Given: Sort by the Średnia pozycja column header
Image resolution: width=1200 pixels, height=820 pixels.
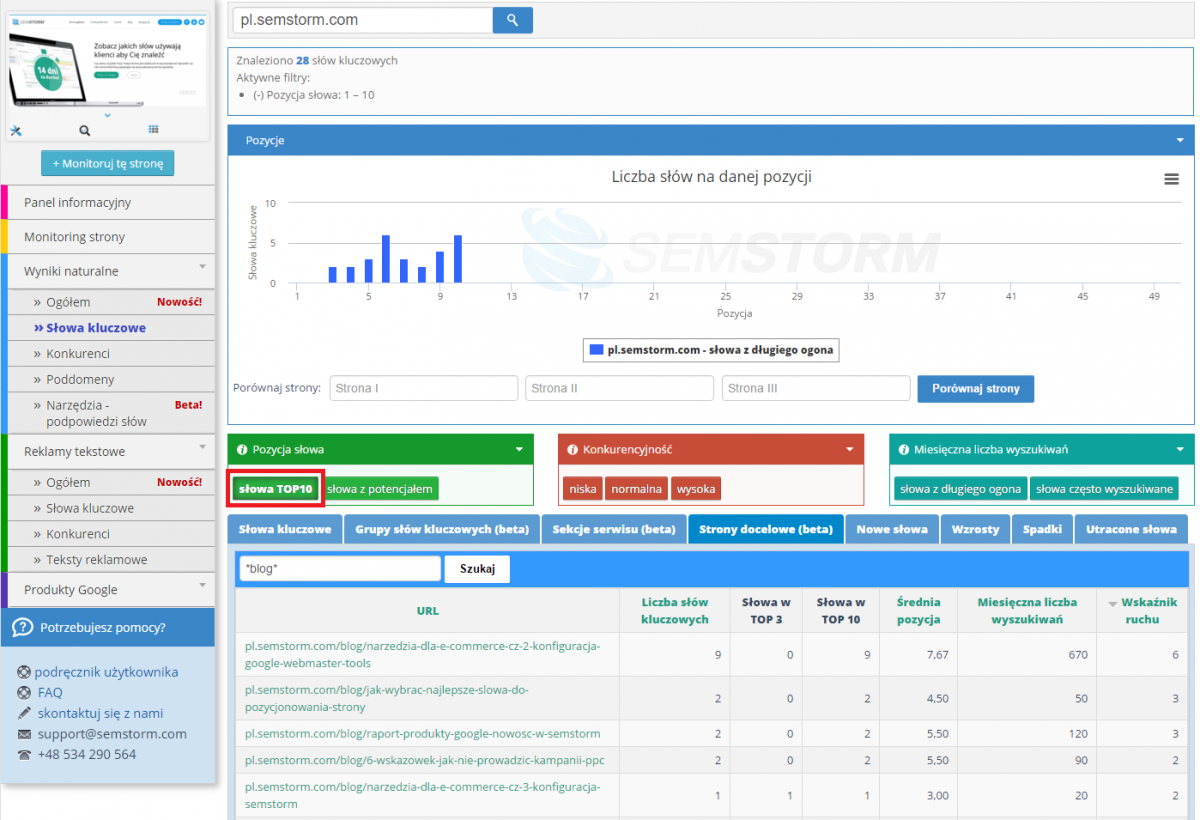Looking at the screenshot, I should 918,611.
